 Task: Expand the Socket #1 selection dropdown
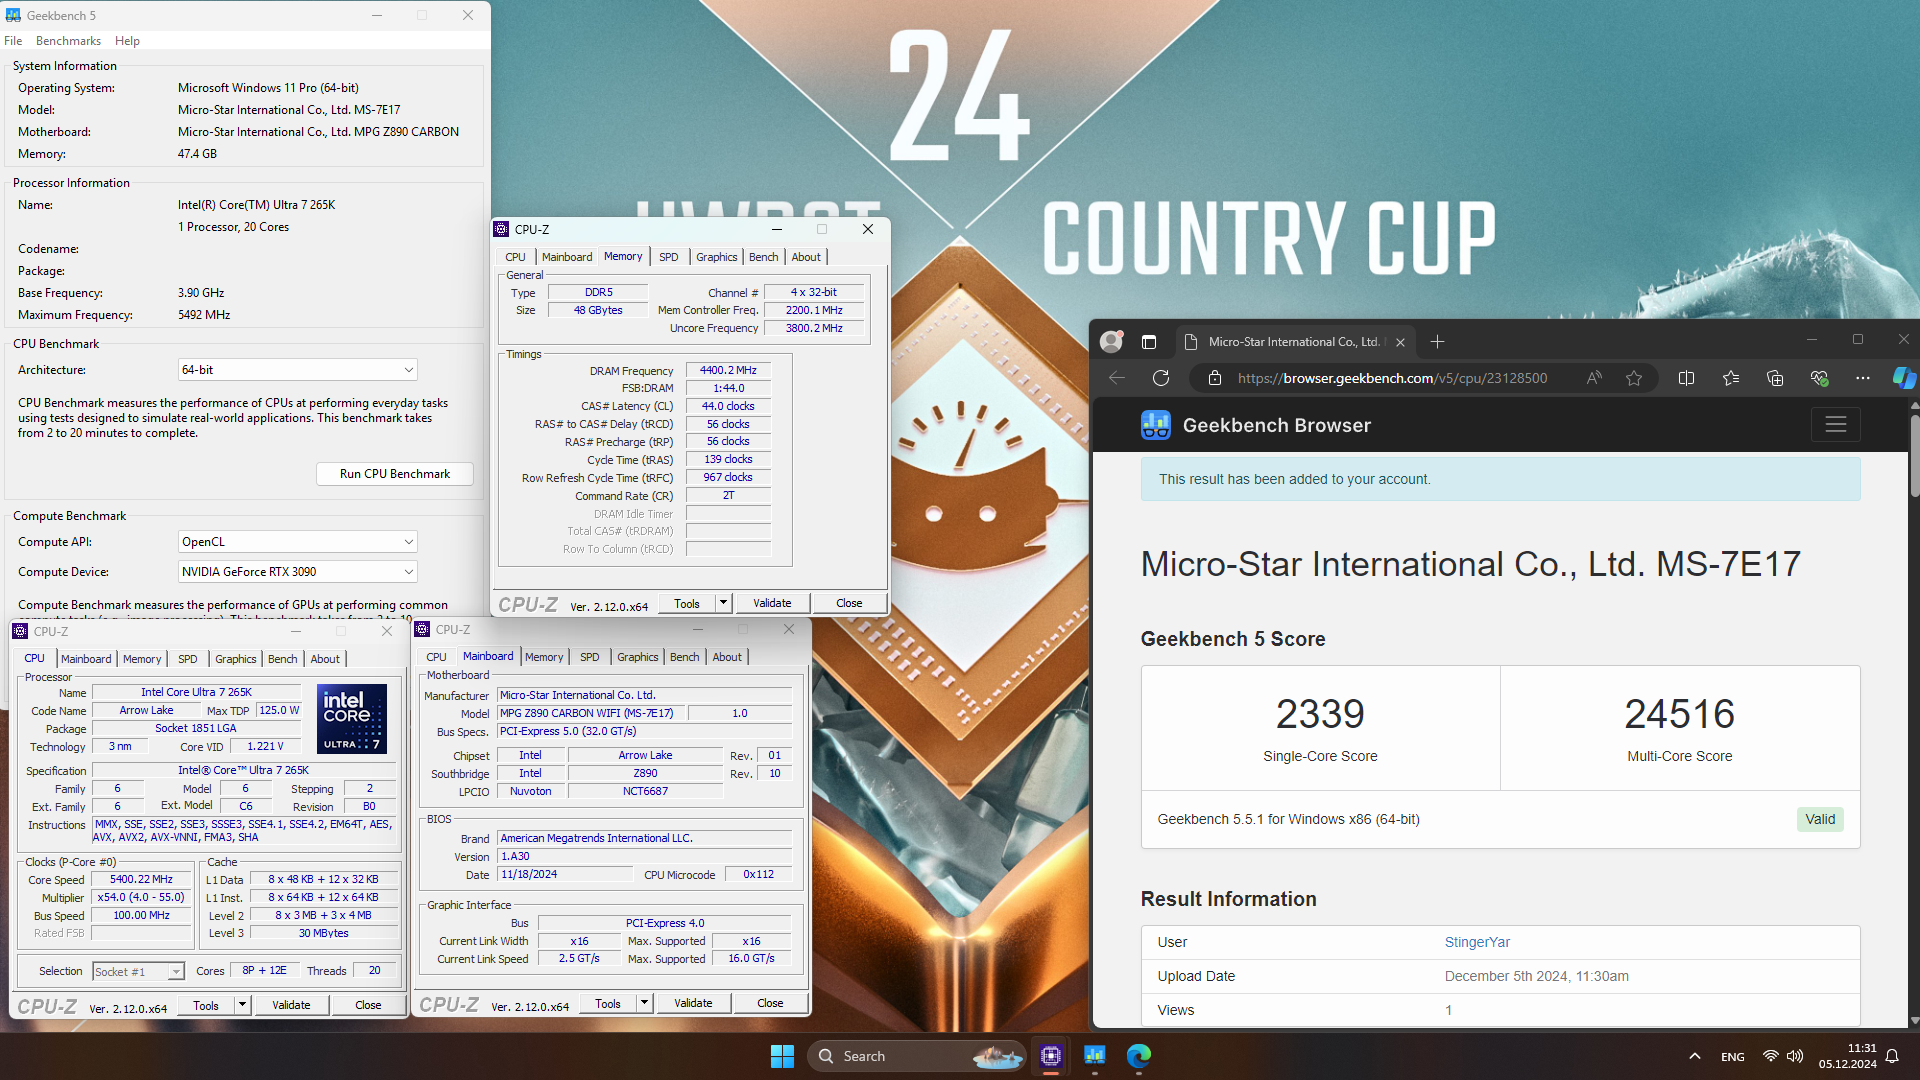point(138,972)
